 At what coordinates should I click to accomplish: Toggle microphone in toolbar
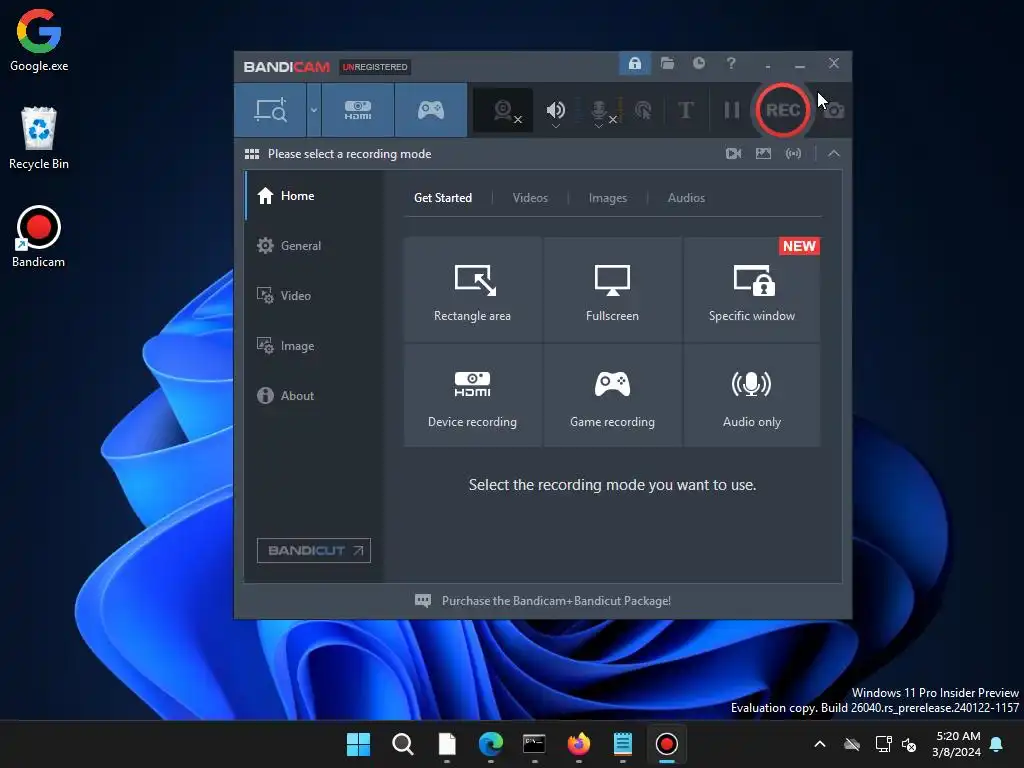599,109
